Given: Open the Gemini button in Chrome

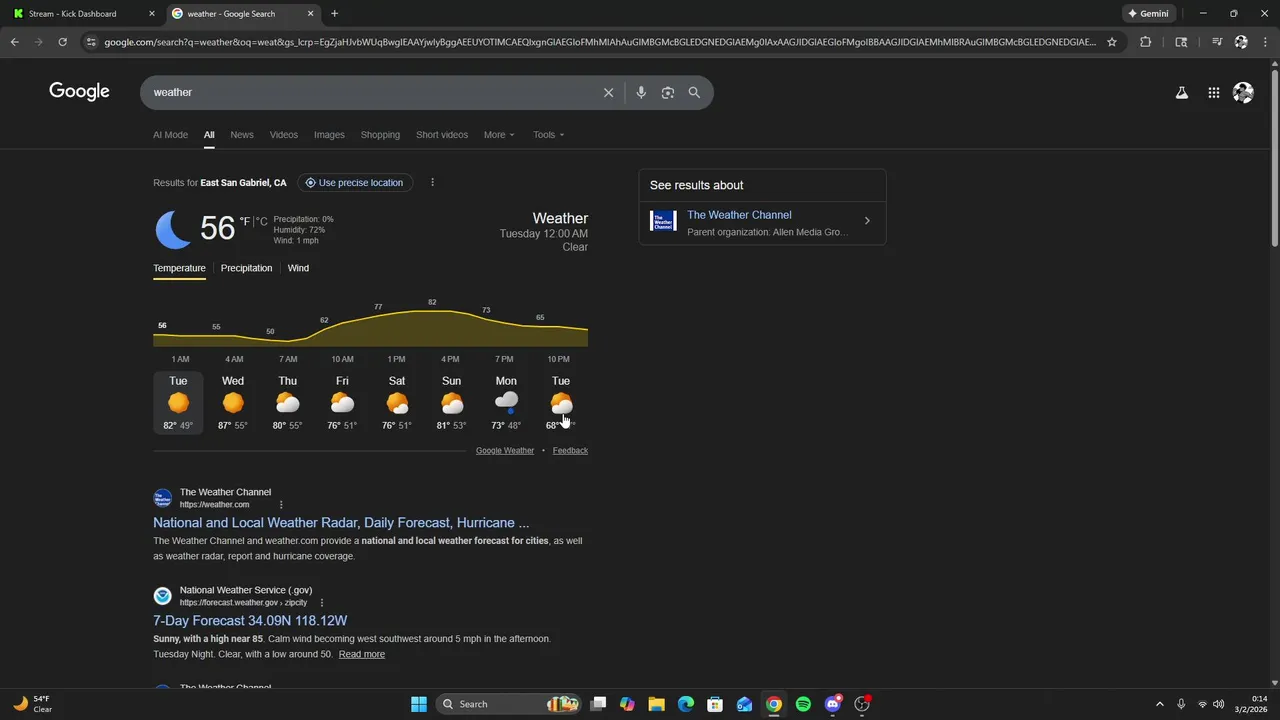Looking at the screenshot, I should (x=1148, y=14).
